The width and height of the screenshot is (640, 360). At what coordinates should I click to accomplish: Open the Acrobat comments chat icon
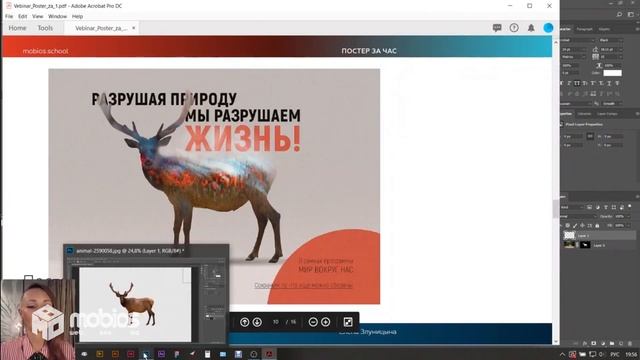pos(497,28)
